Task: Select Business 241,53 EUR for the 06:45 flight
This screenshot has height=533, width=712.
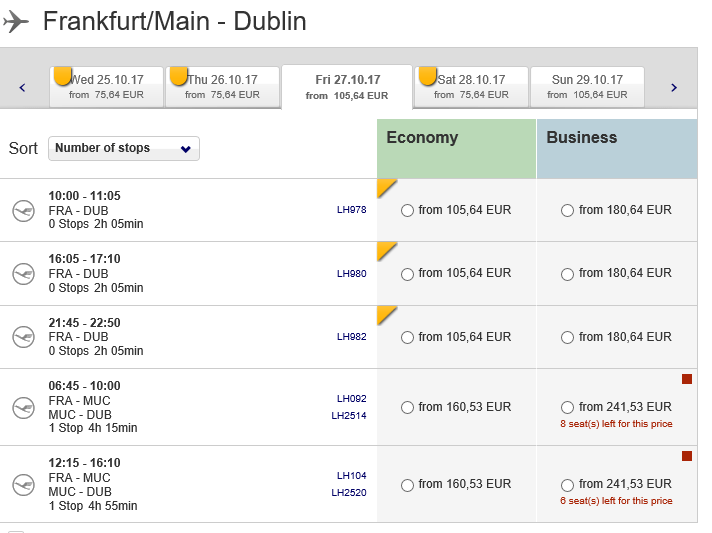Action: pyautogui.click(x=567, y=407)
